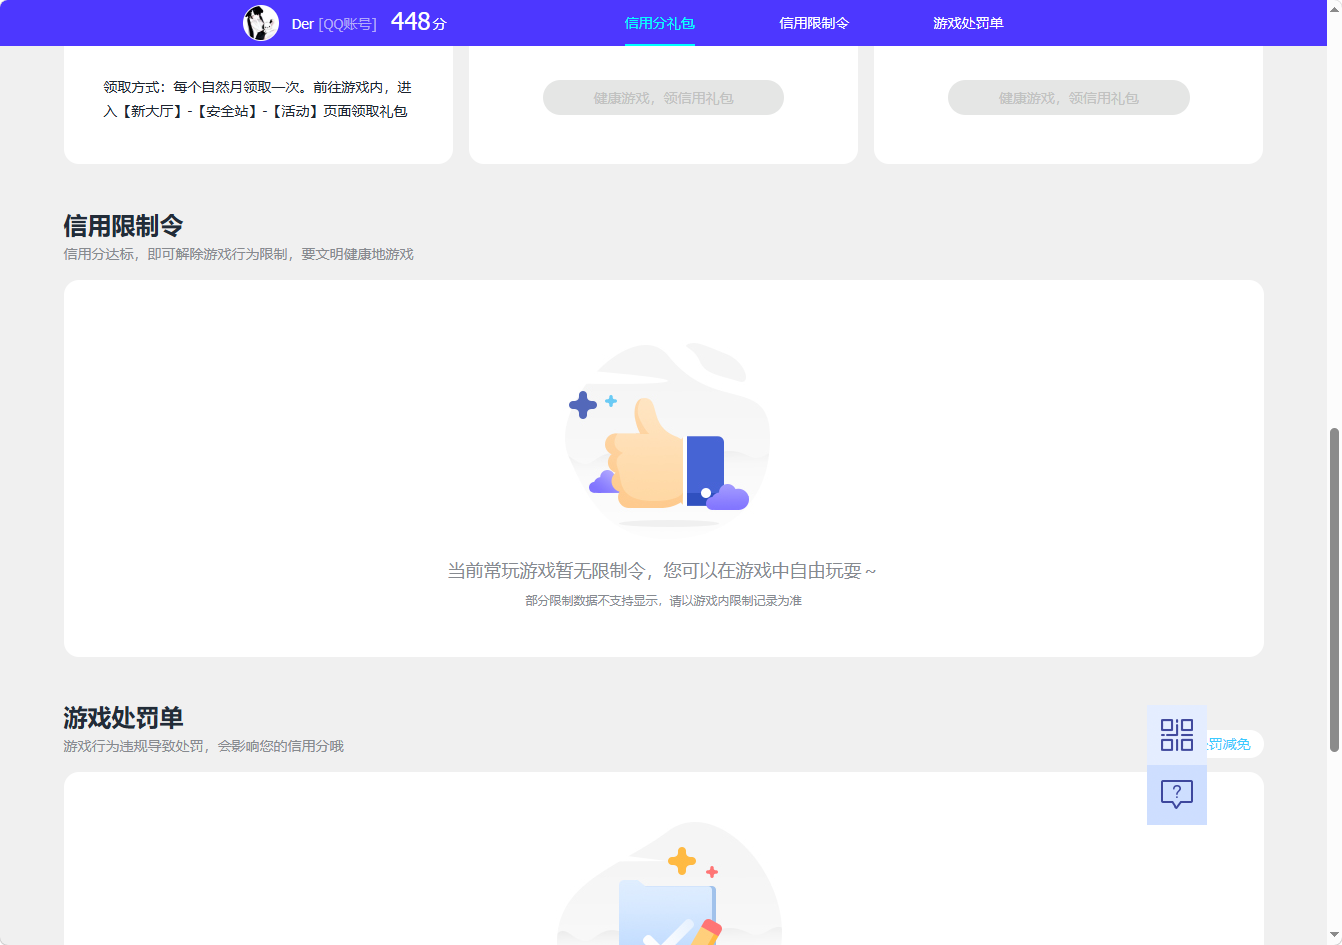1342x945 pixels.
Task: Click the folder checkmark illustration in the penalty card
Action: [668, 885]
